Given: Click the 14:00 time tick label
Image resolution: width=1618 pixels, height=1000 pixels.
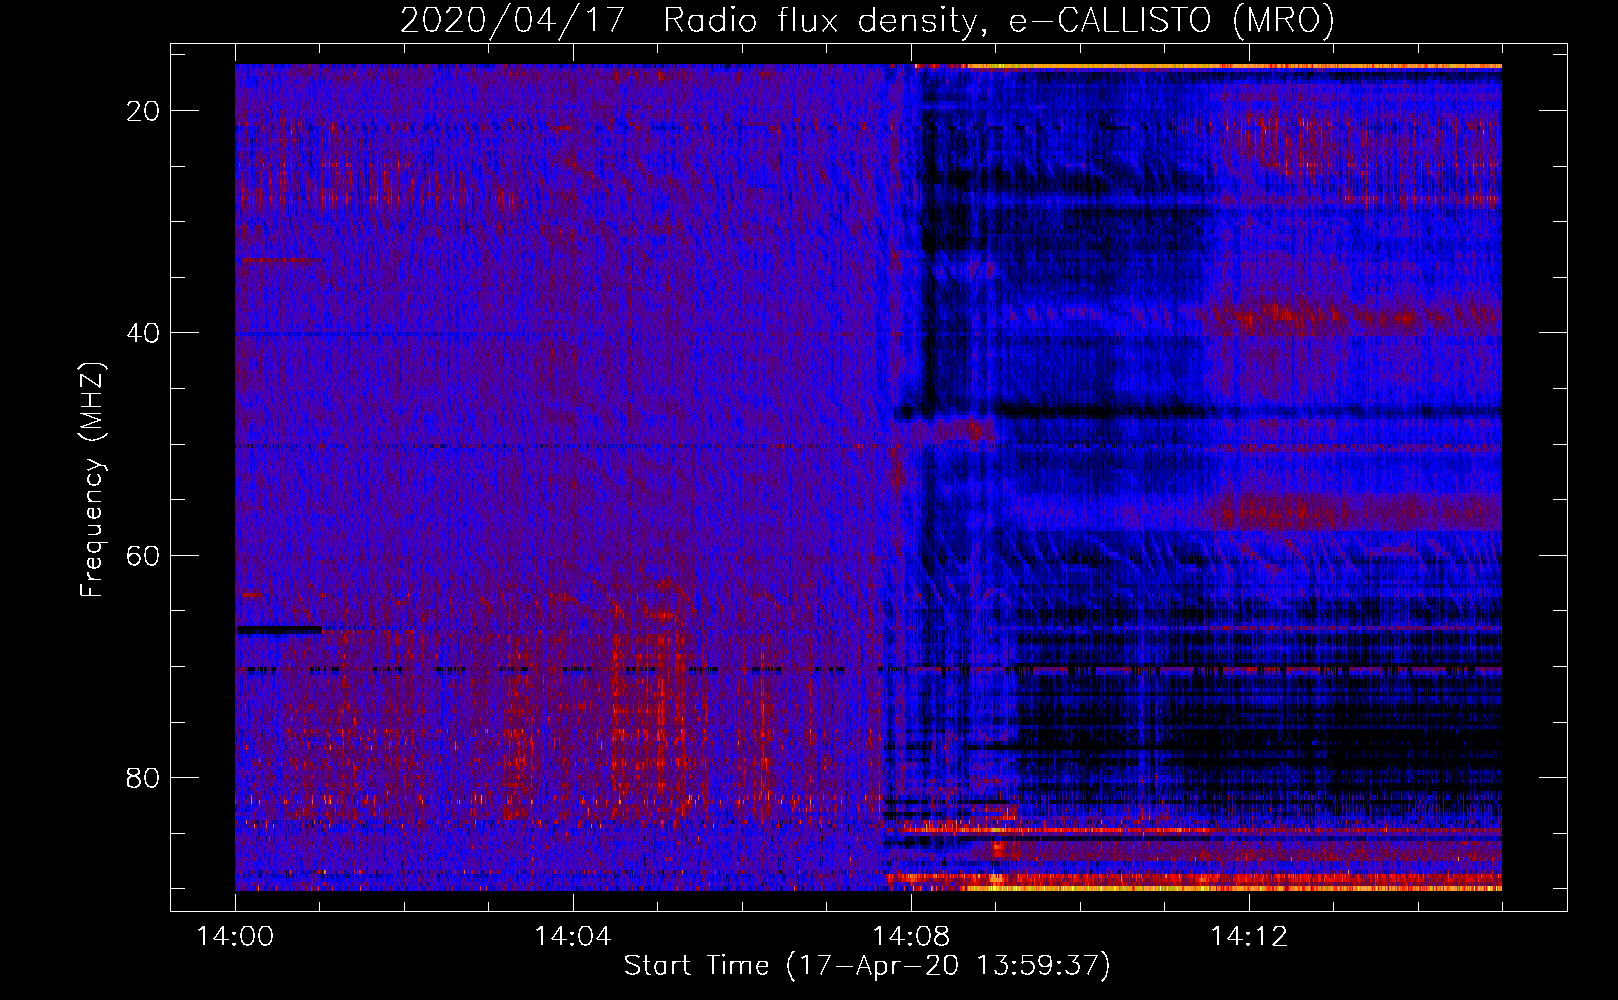Looking at the screenshot, I should click(x=235, y=937).
